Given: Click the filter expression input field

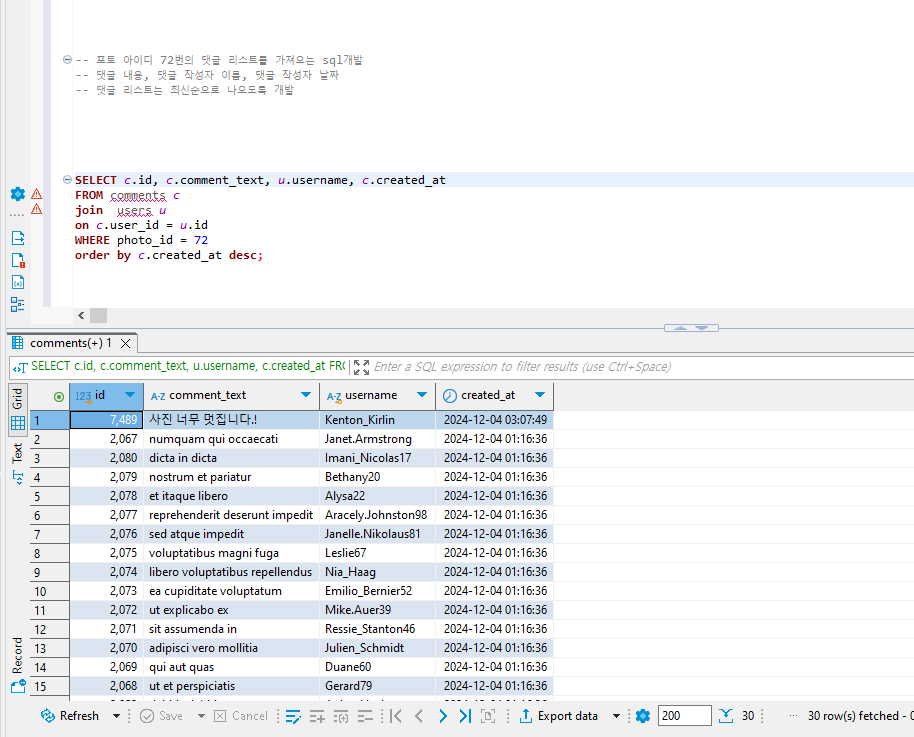Looking at the screenshot, I should [641, 367].
